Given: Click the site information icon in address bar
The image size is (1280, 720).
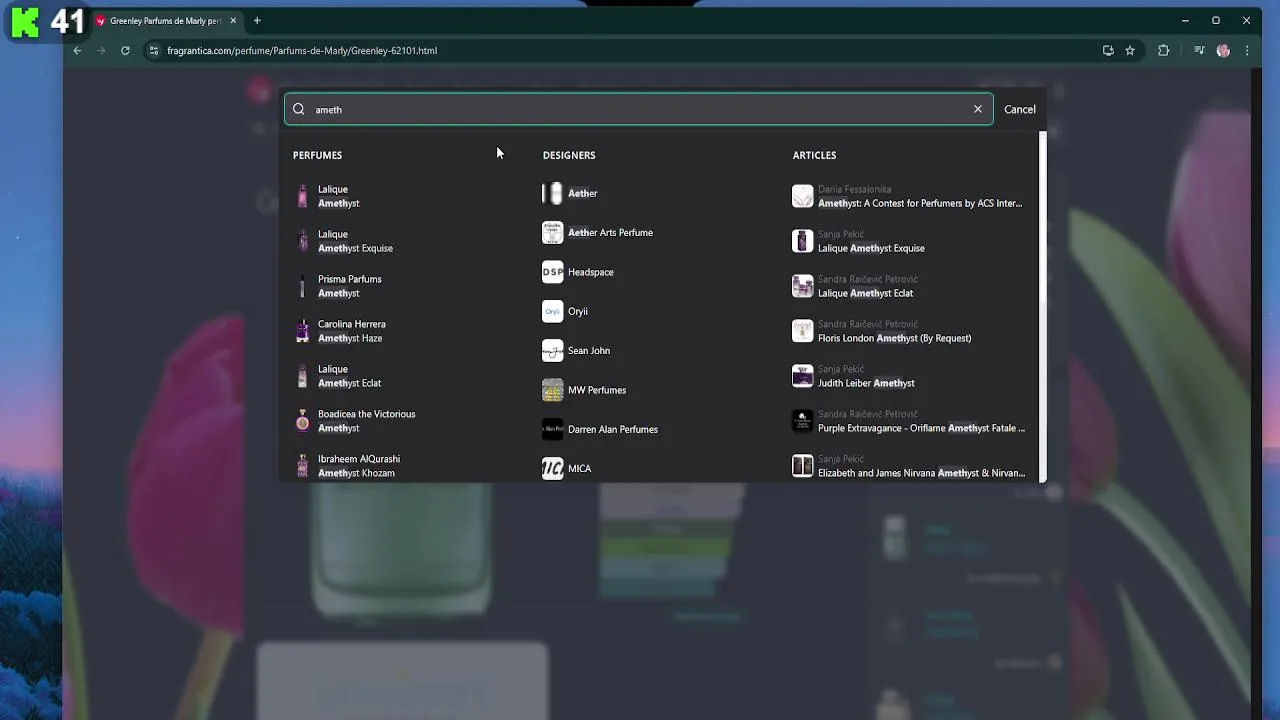Looking at the screenshot, I should tap(153, 50).
